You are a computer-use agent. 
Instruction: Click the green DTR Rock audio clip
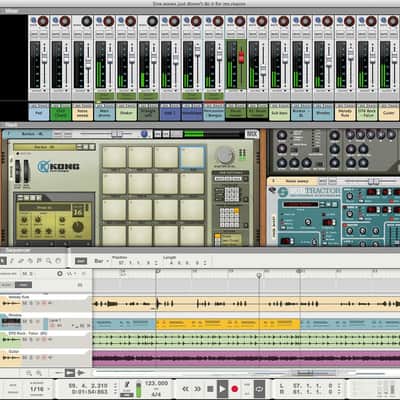coord(246,340)
